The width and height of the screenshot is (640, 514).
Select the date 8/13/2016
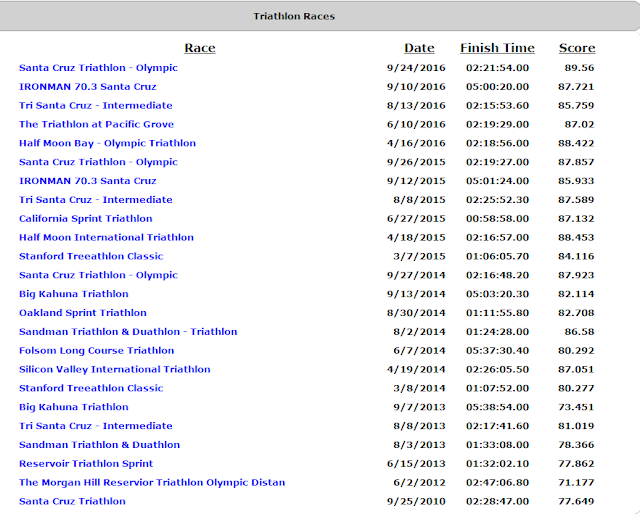click(416, 105)
